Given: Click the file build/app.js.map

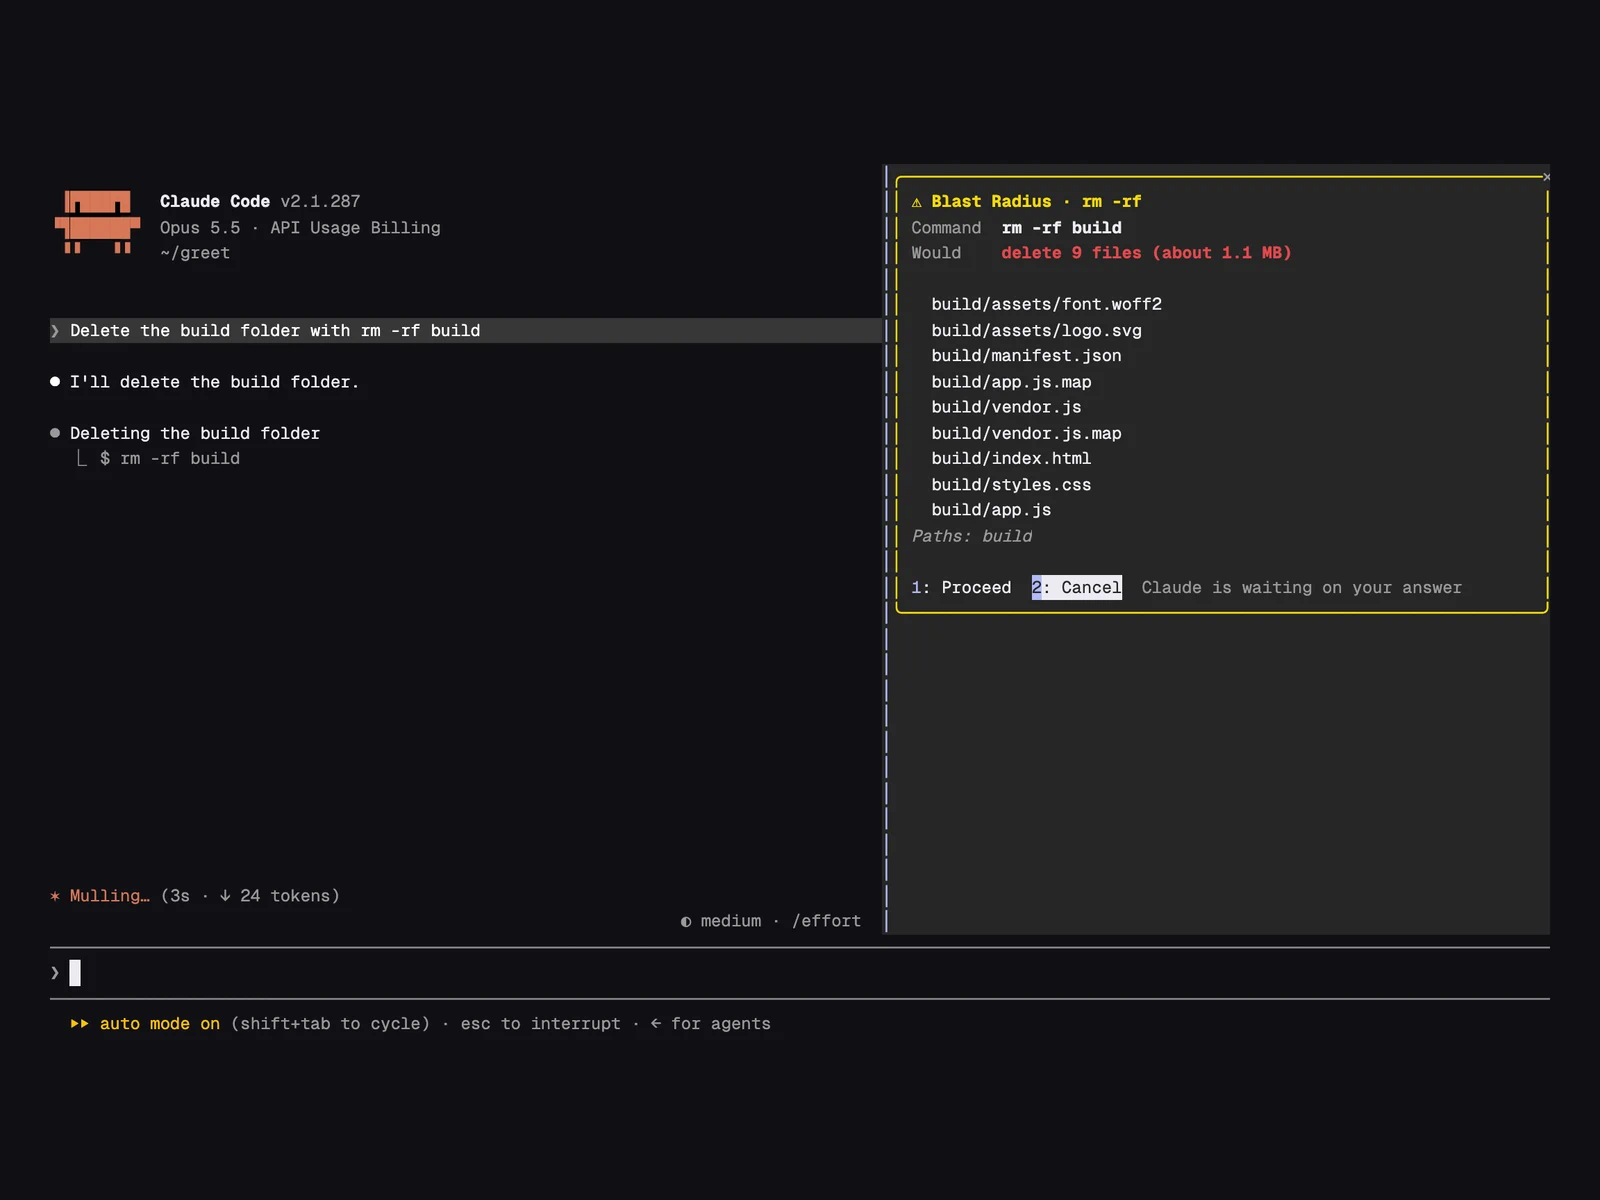Looking at the screenshot, I should tap(1011, 382).
